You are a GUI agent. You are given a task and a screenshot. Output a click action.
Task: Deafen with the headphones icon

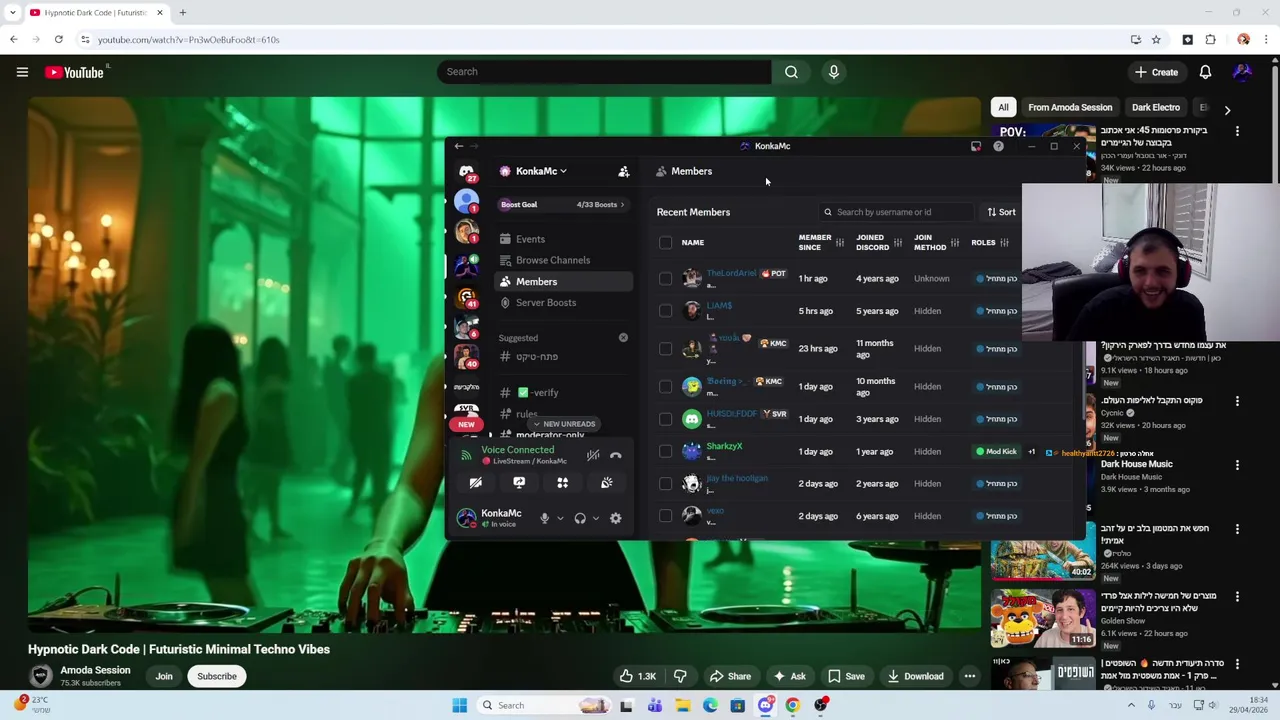click(580, 518)
